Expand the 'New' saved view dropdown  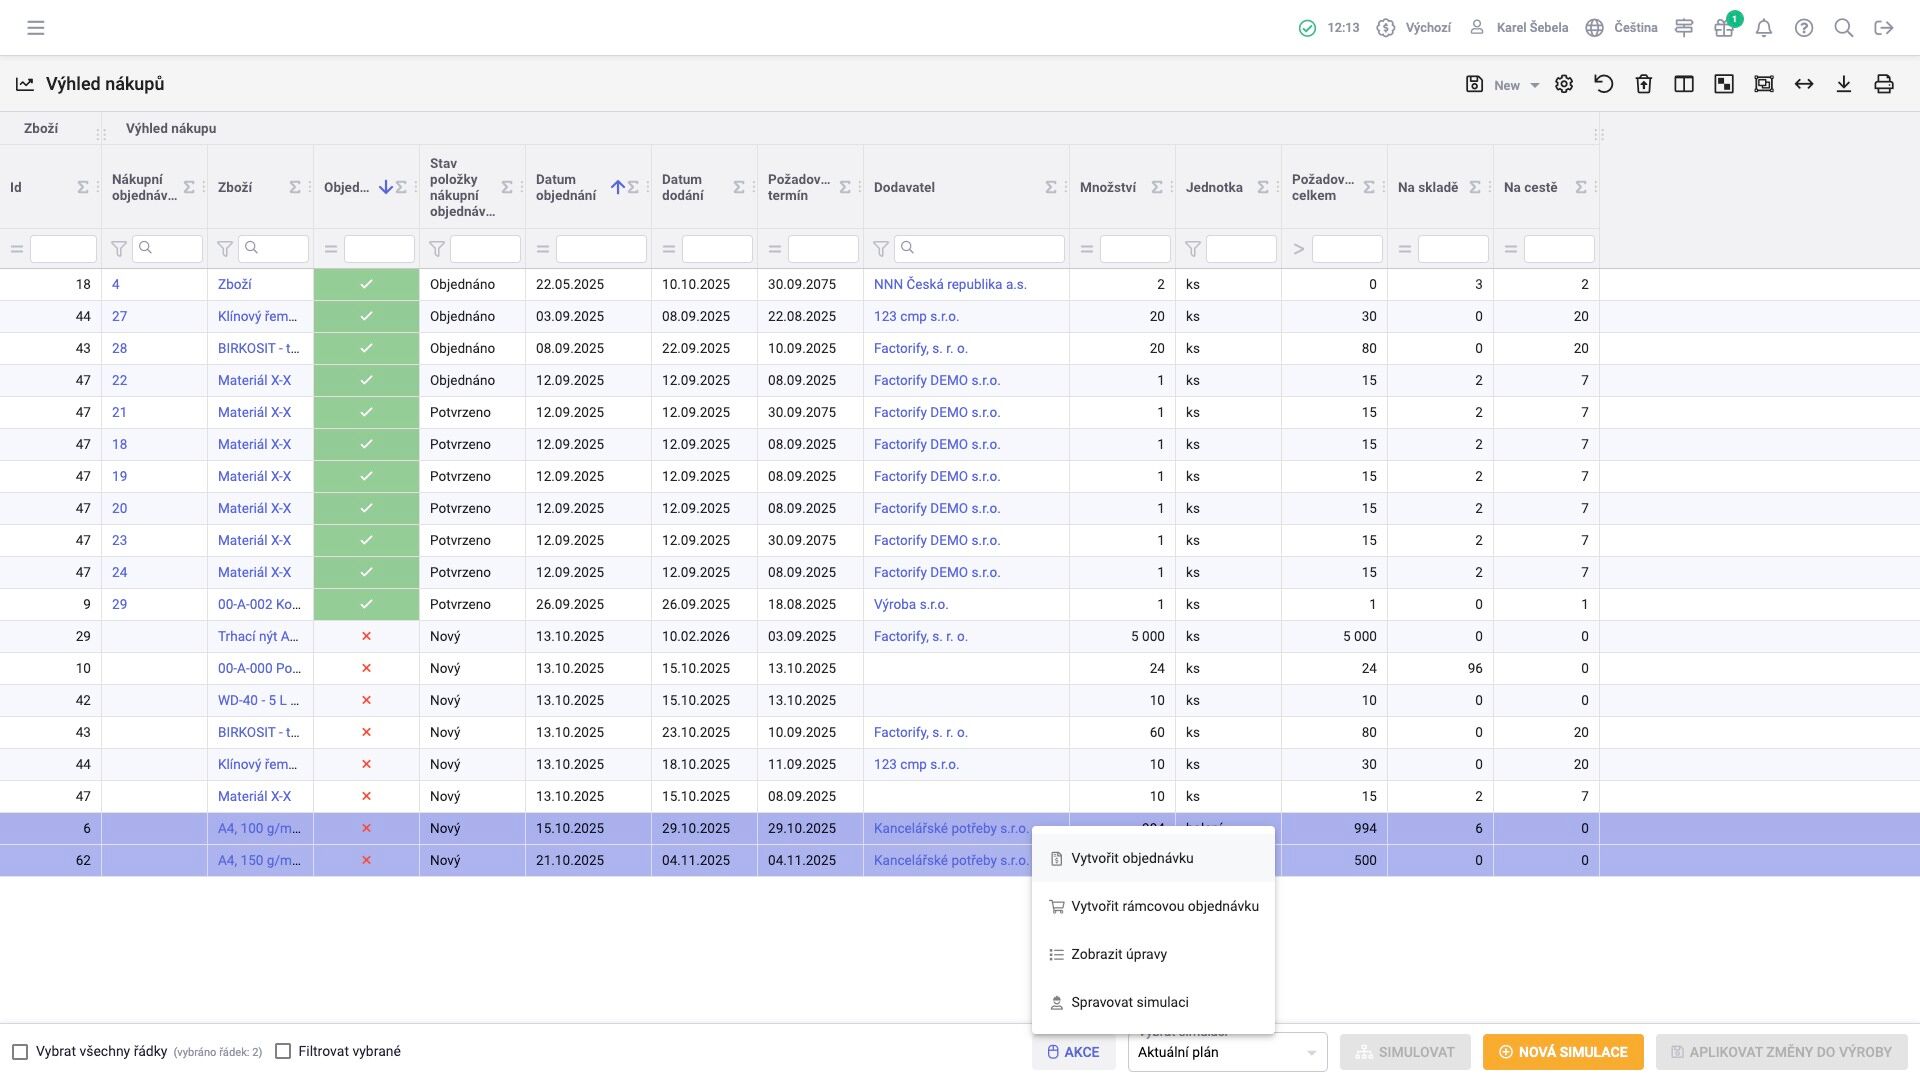[1535, 86]
